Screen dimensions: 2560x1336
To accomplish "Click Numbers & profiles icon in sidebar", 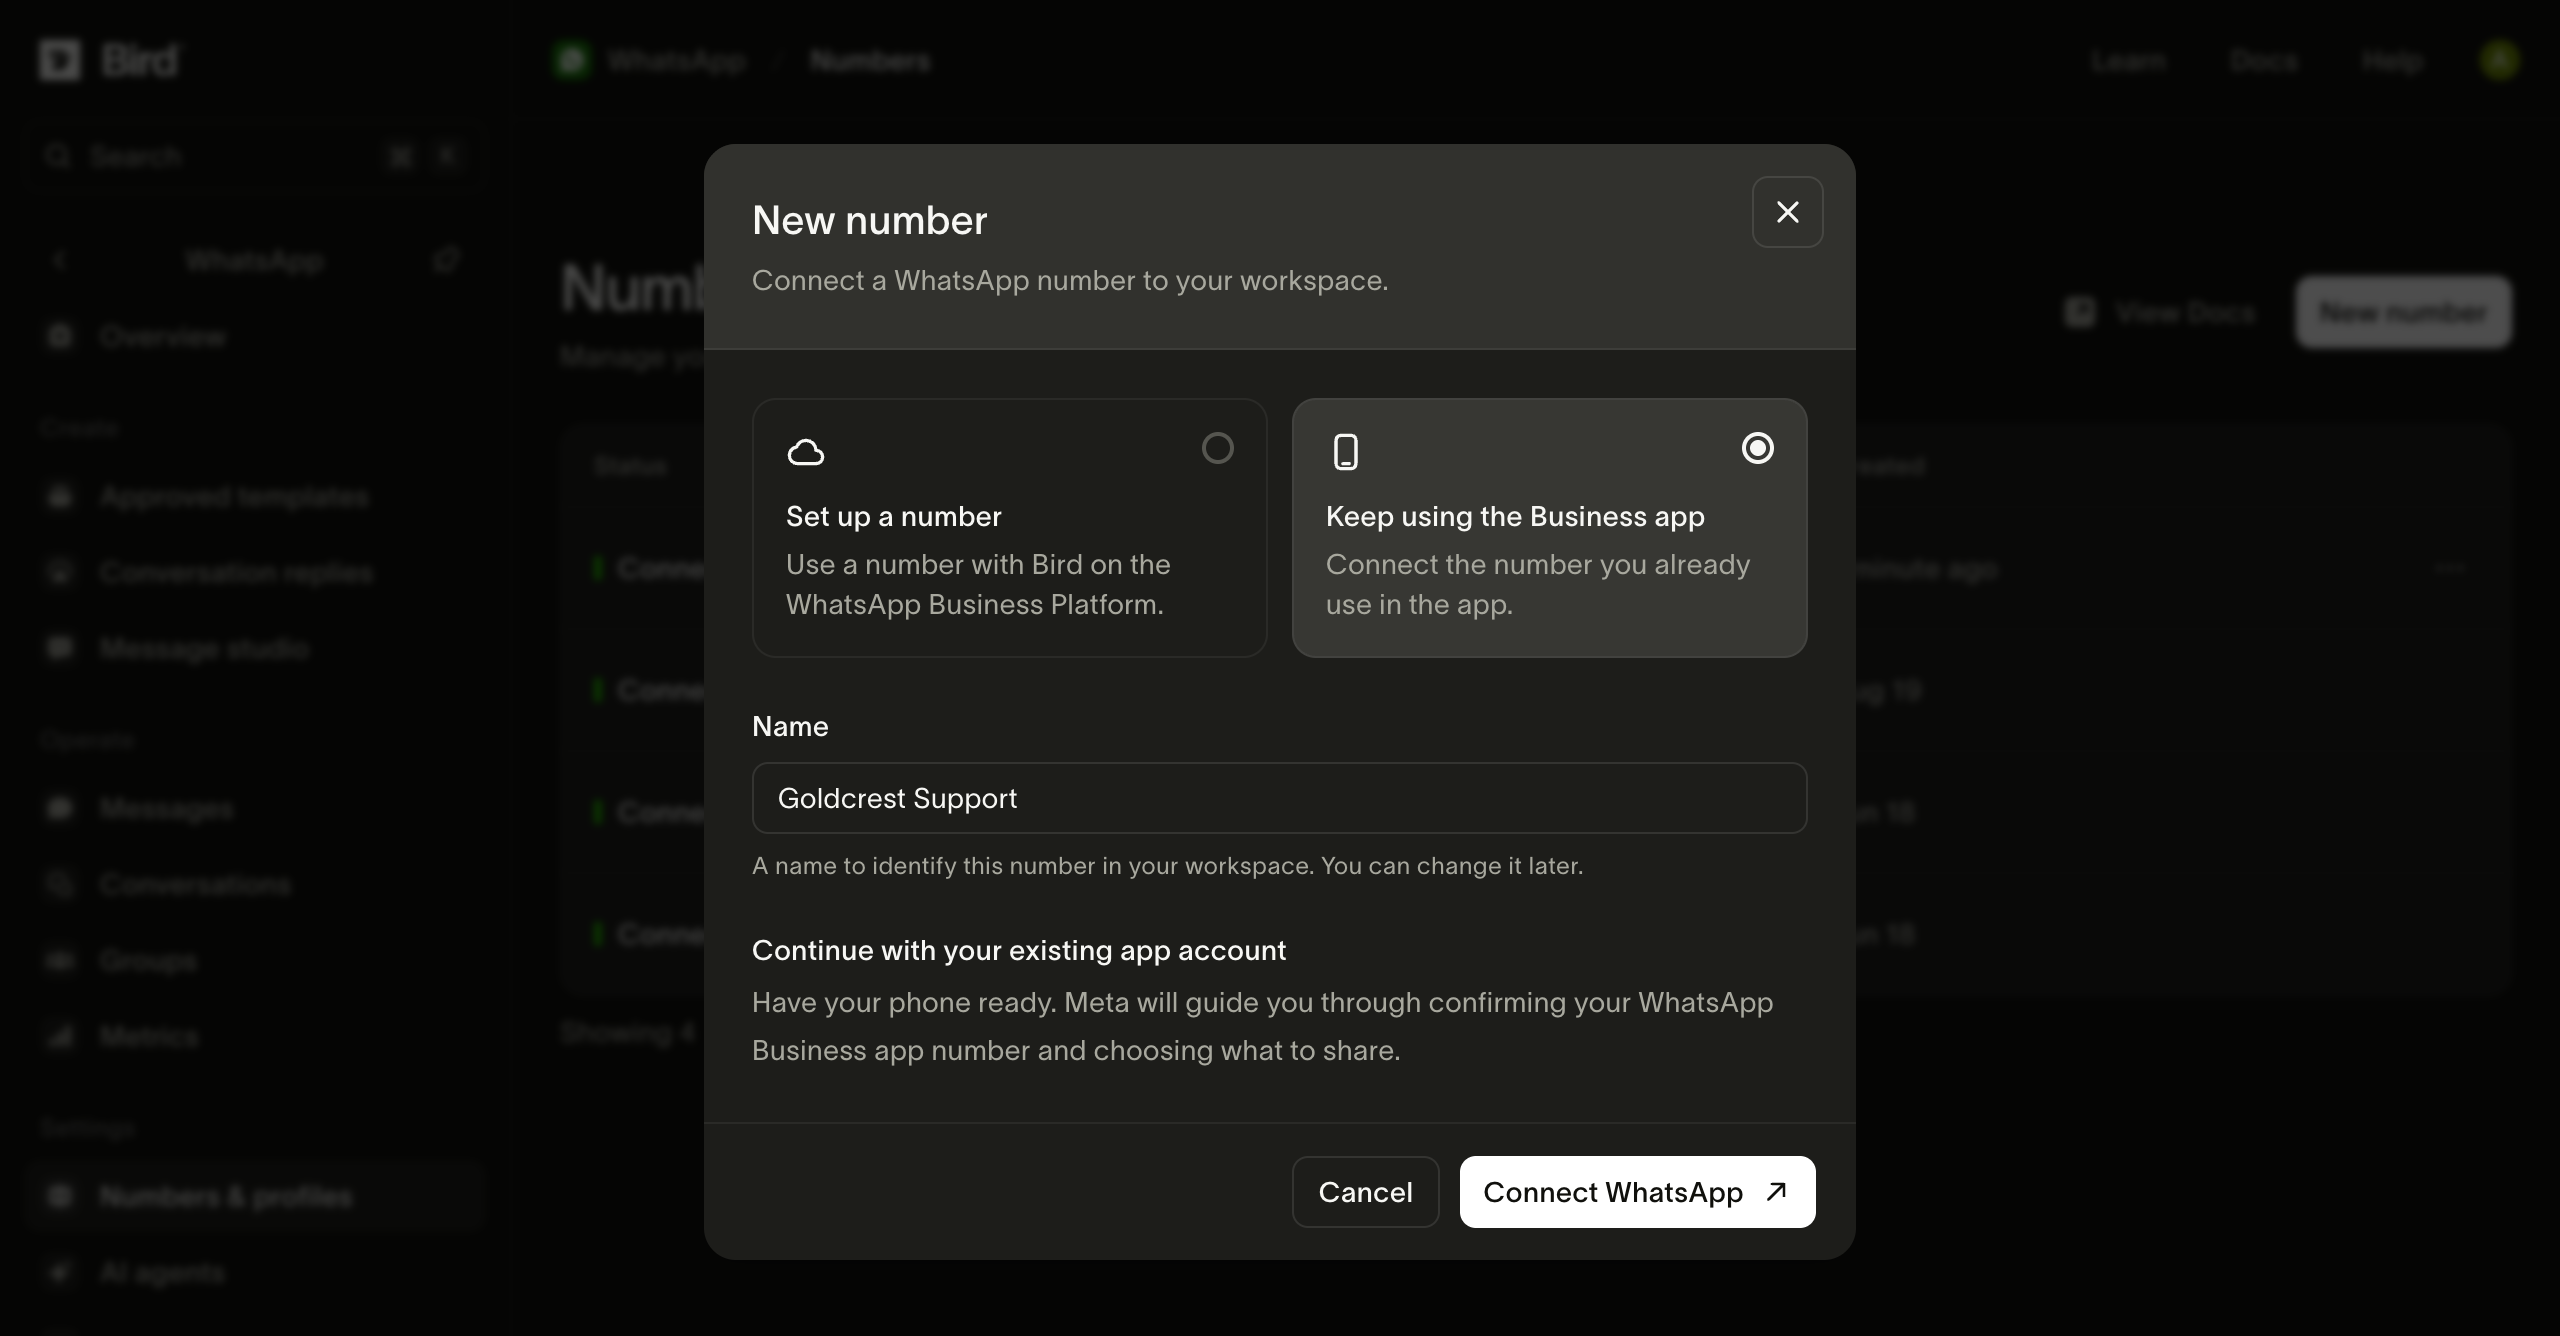I will [60, 1196].
